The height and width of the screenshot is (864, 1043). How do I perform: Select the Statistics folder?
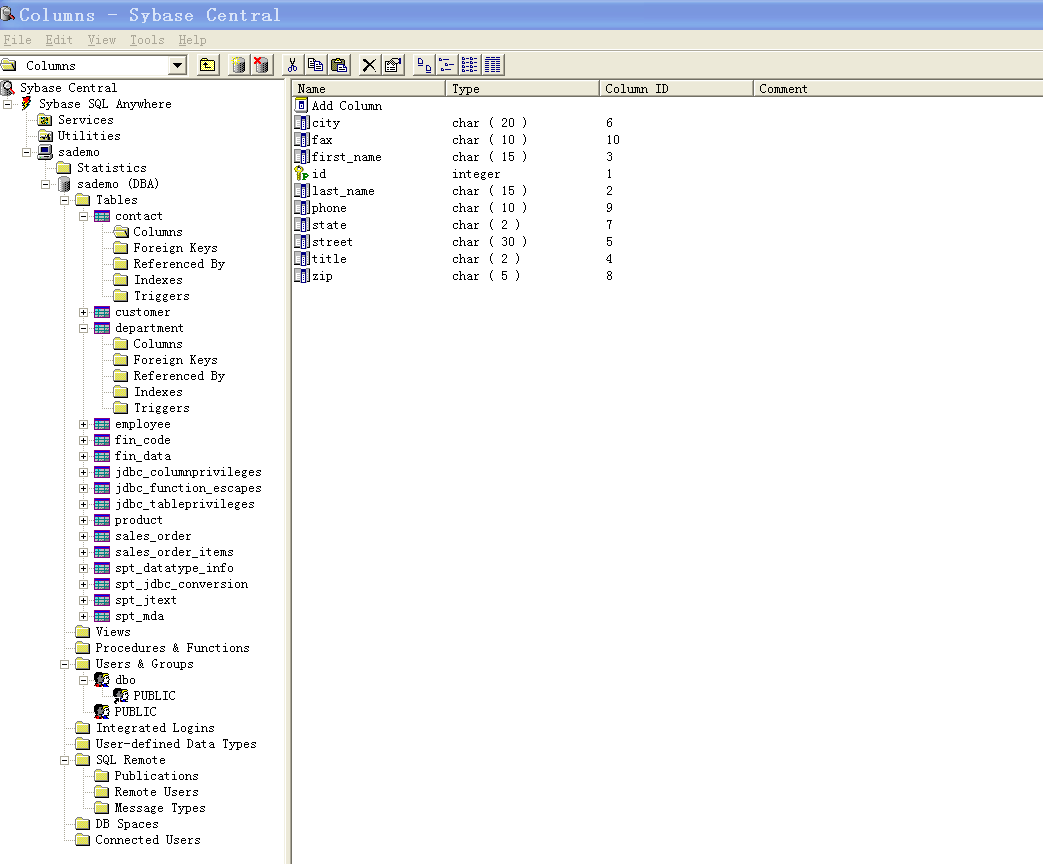(x=112, y=168)
